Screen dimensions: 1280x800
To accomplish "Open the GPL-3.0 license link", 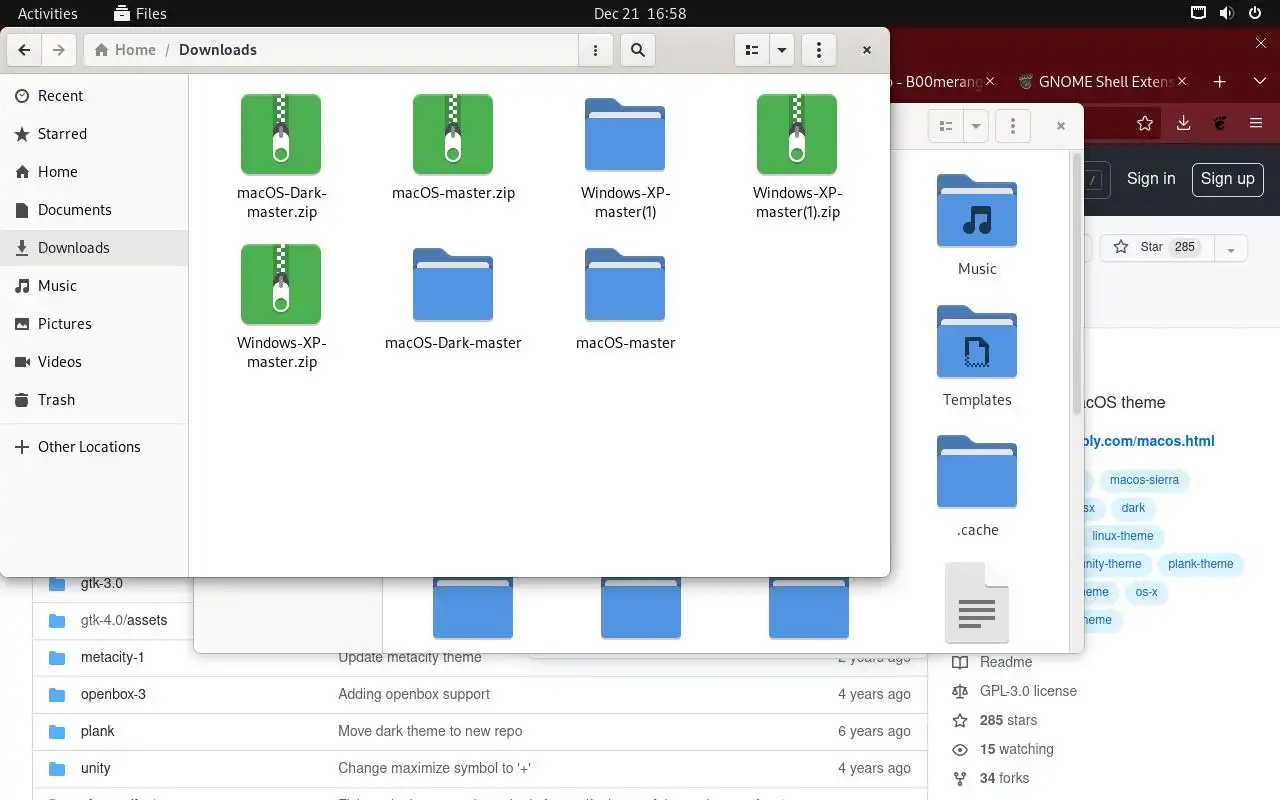I will [1028, 691].
